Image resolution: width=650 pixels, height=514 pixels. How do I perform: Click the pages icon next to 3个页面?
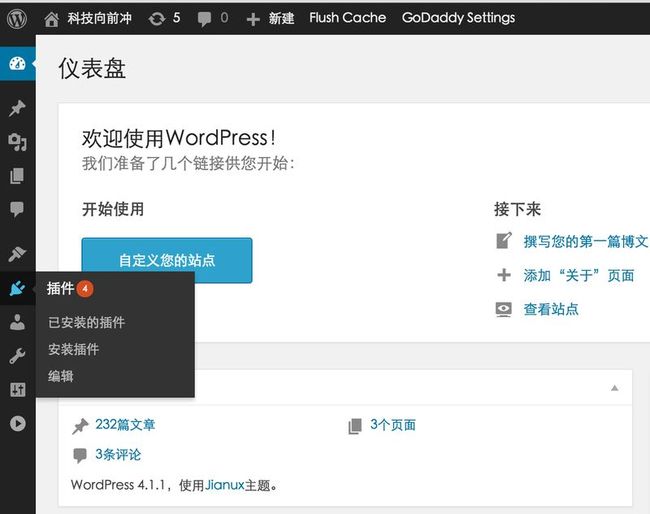tap(355, 426)
